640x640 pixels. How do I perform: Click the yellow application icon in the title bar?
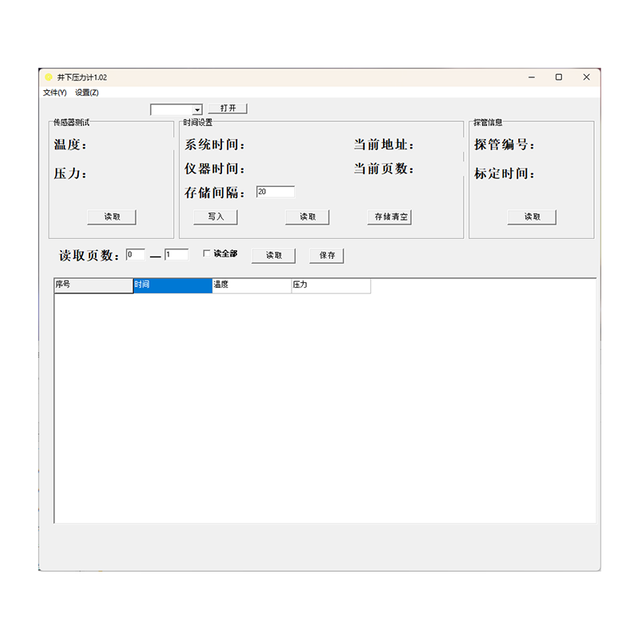tap(49, 77)
